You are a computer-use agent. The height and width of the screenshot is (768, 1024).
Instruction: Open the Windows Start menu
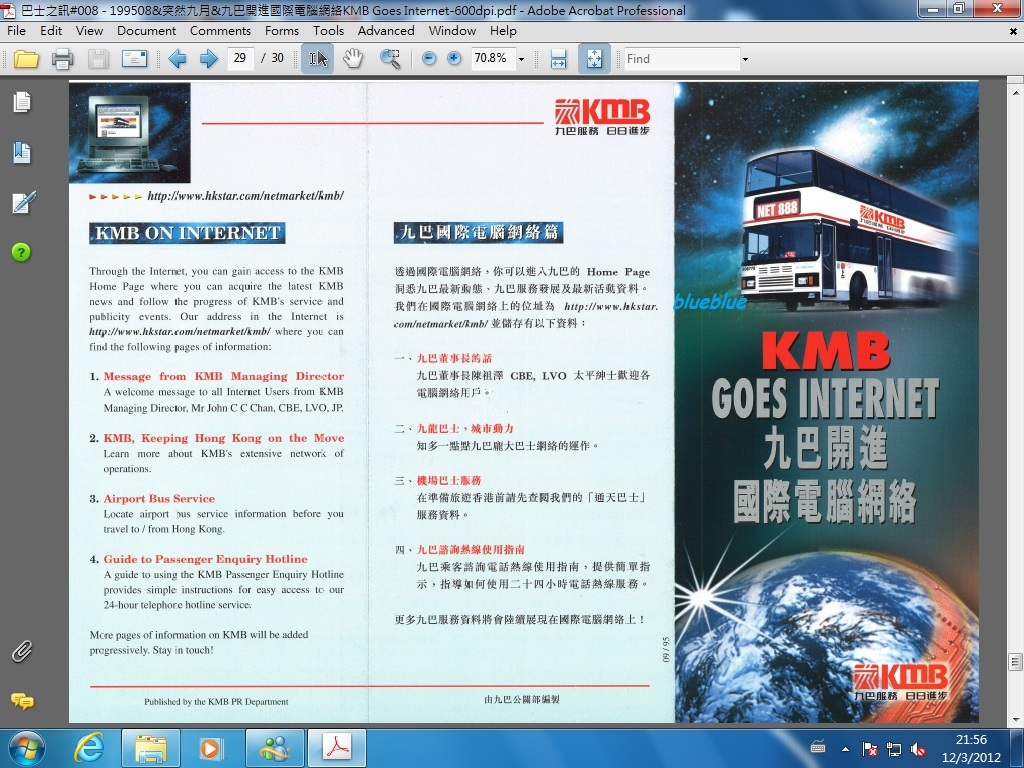[x=27, y=748]
